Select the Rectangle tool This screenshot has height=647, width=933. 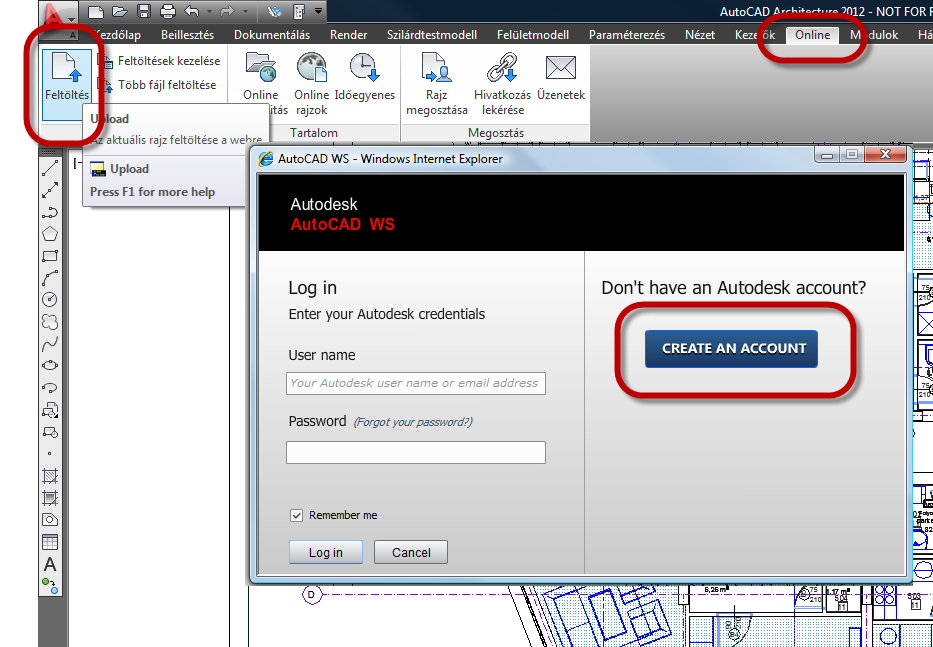tap(50, 256)
